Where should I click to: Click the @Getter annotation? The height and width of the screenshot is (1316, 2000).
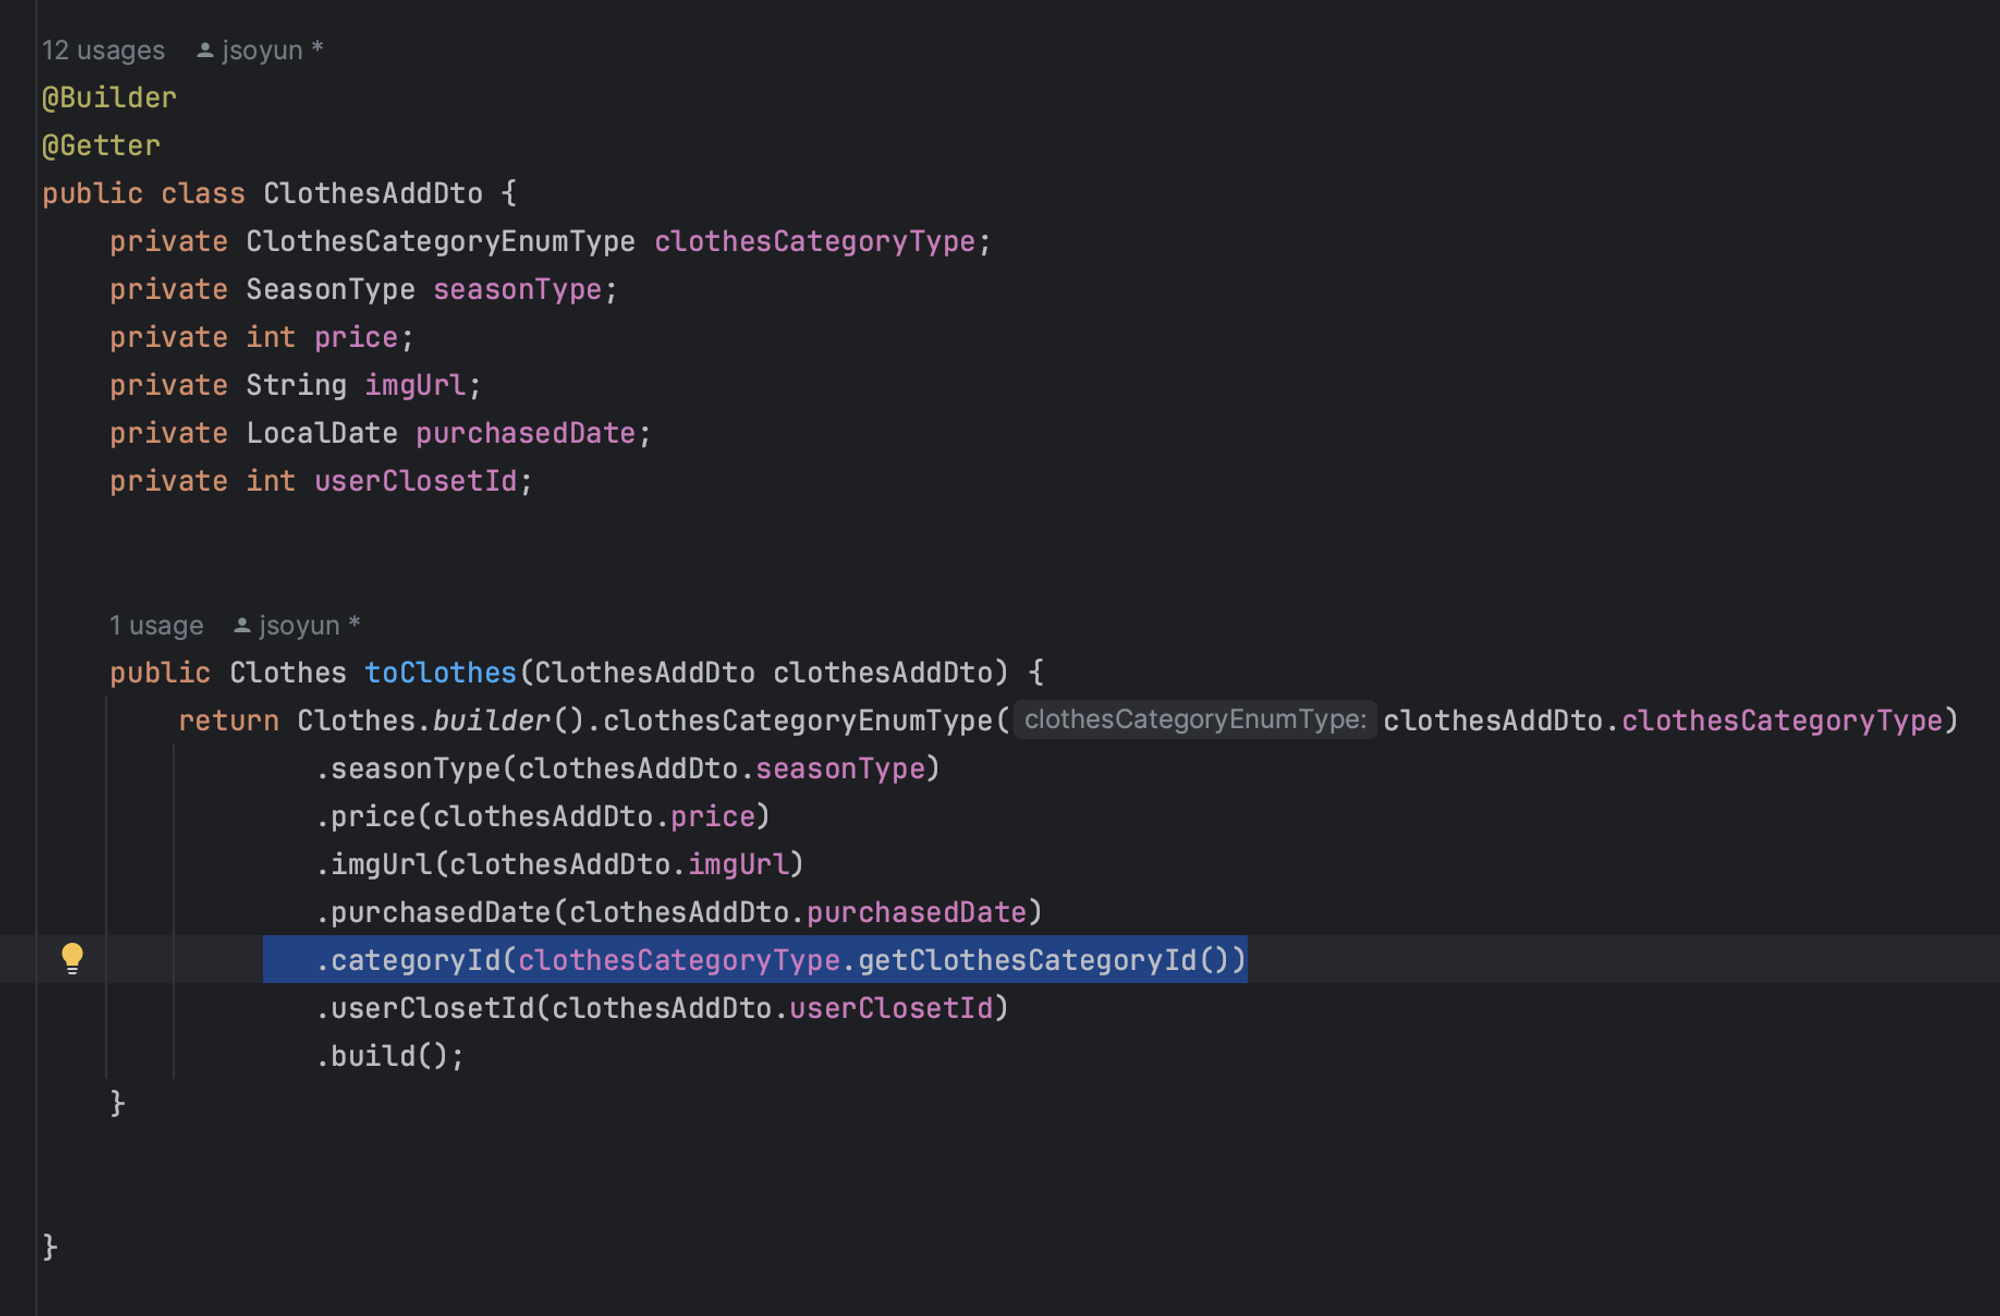pos(101,146)
